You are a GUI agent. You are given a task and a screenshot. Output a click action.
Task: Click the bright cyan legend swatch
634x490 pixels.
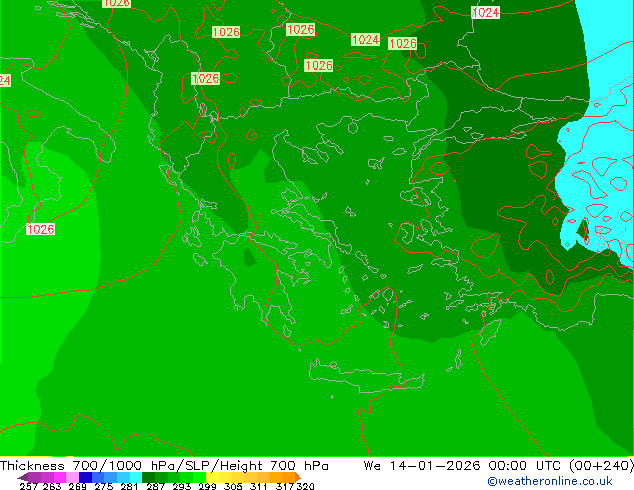(136, 477)
